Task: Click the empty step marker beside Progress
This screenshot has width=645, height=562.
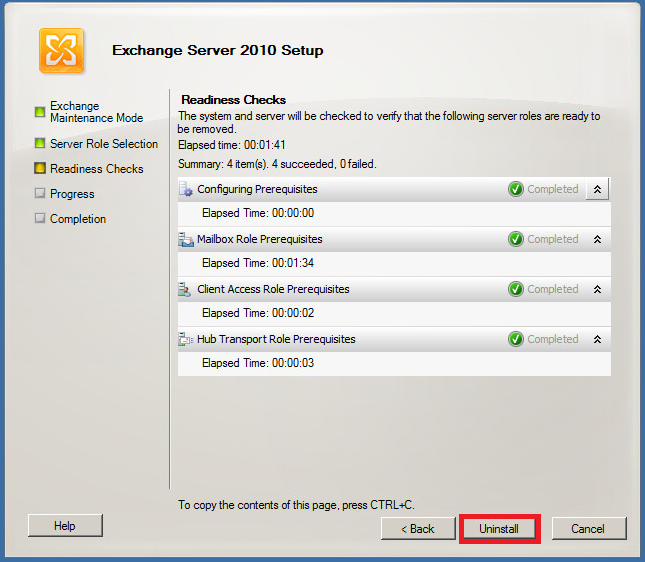Action: 40,193
